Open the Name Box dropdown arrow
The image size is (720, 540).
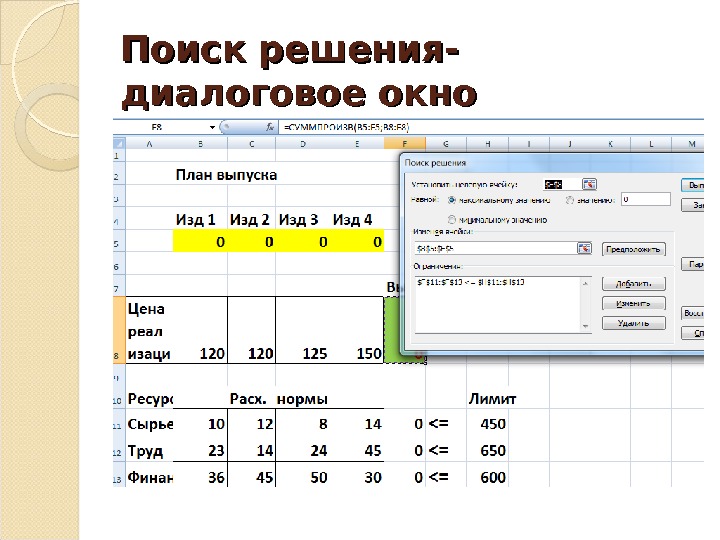[212, 127]
